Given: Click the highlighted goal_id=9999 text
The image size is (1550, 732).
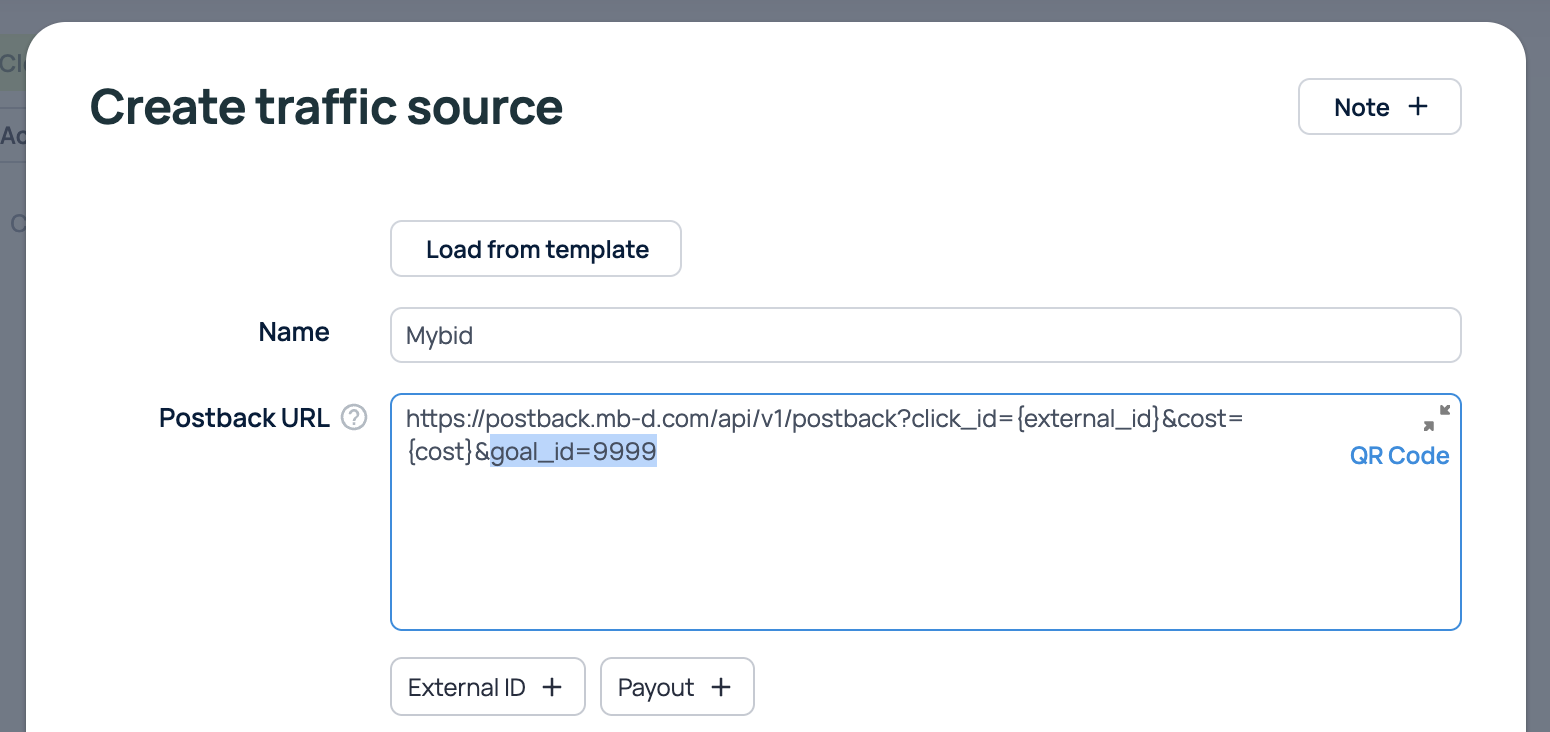Looking at the screenshot, I should pos(573,452).
